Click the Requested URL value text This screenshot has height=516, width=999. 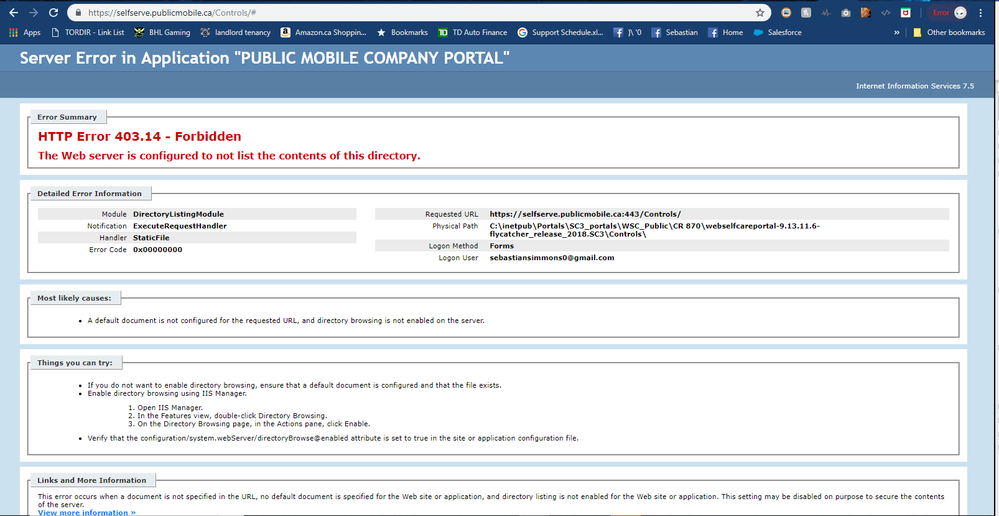pos(585,214)
